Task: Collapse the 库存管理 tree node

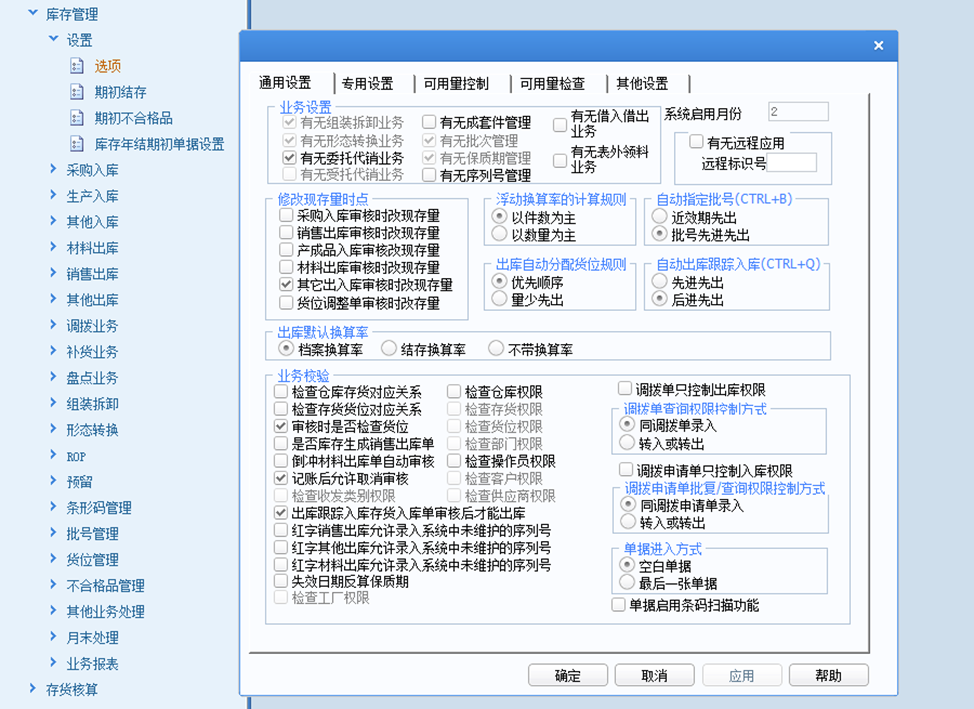Action: pyautogui.click(x=33, y=12)
